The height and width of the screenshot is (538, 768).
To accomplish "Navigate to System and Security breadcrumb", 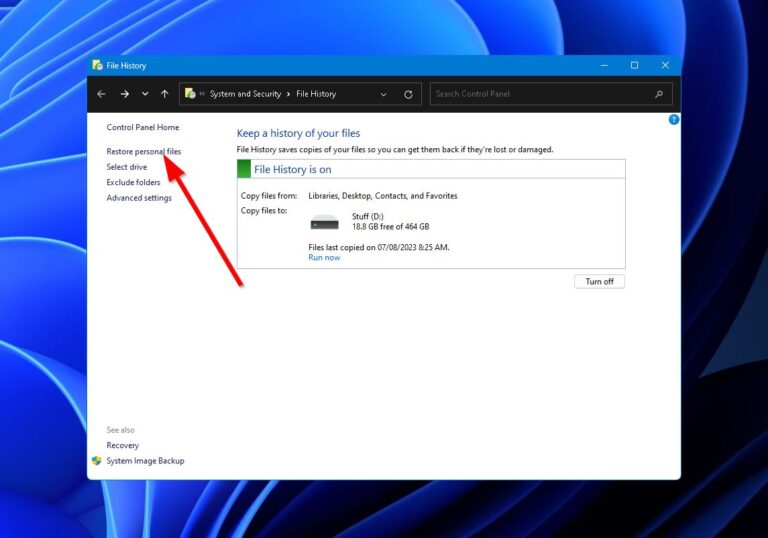I will (245, 94).
